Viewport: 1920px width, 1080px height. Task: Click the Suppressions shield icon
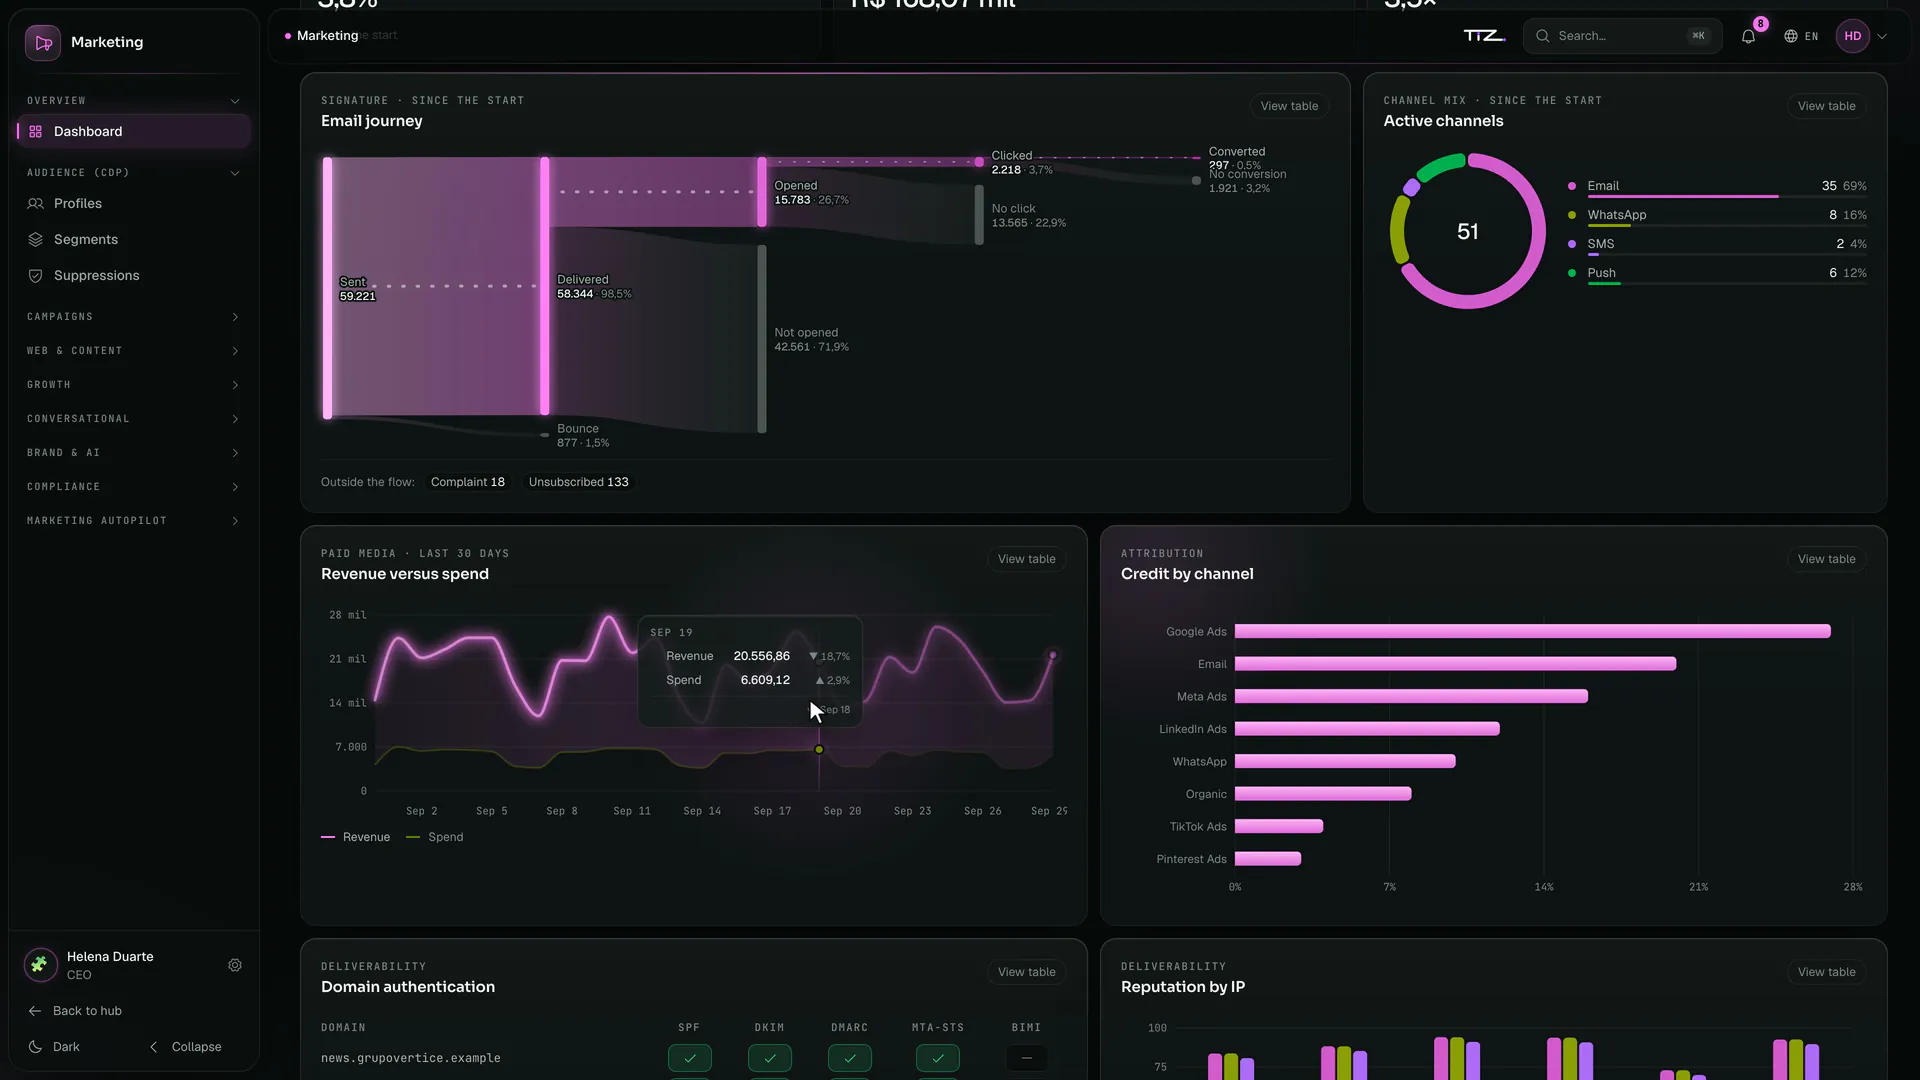tap(36, 275)
